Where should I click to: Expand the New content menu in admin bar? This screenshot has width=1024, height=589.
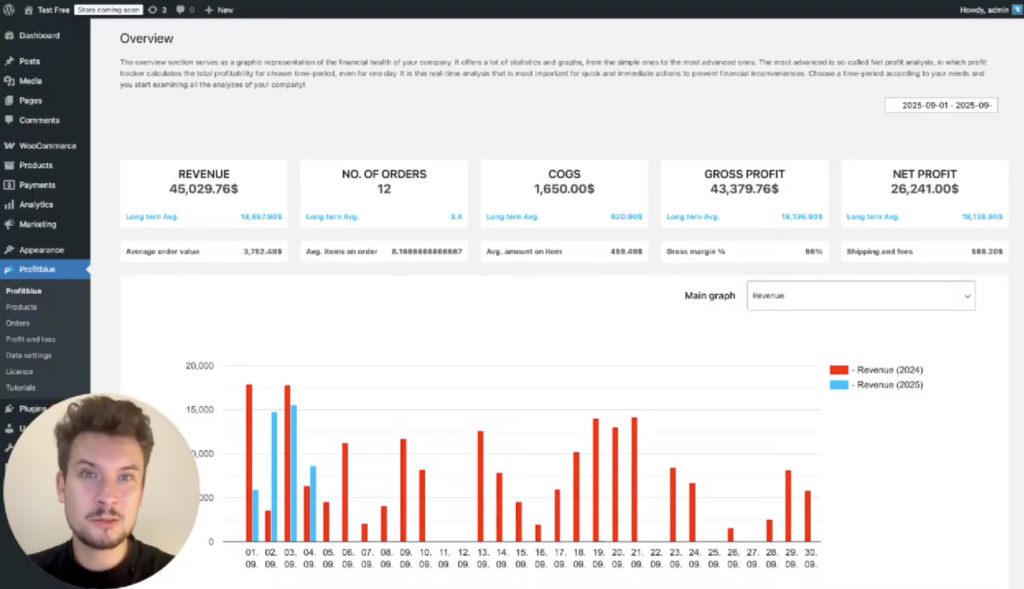tap(218, 9)
